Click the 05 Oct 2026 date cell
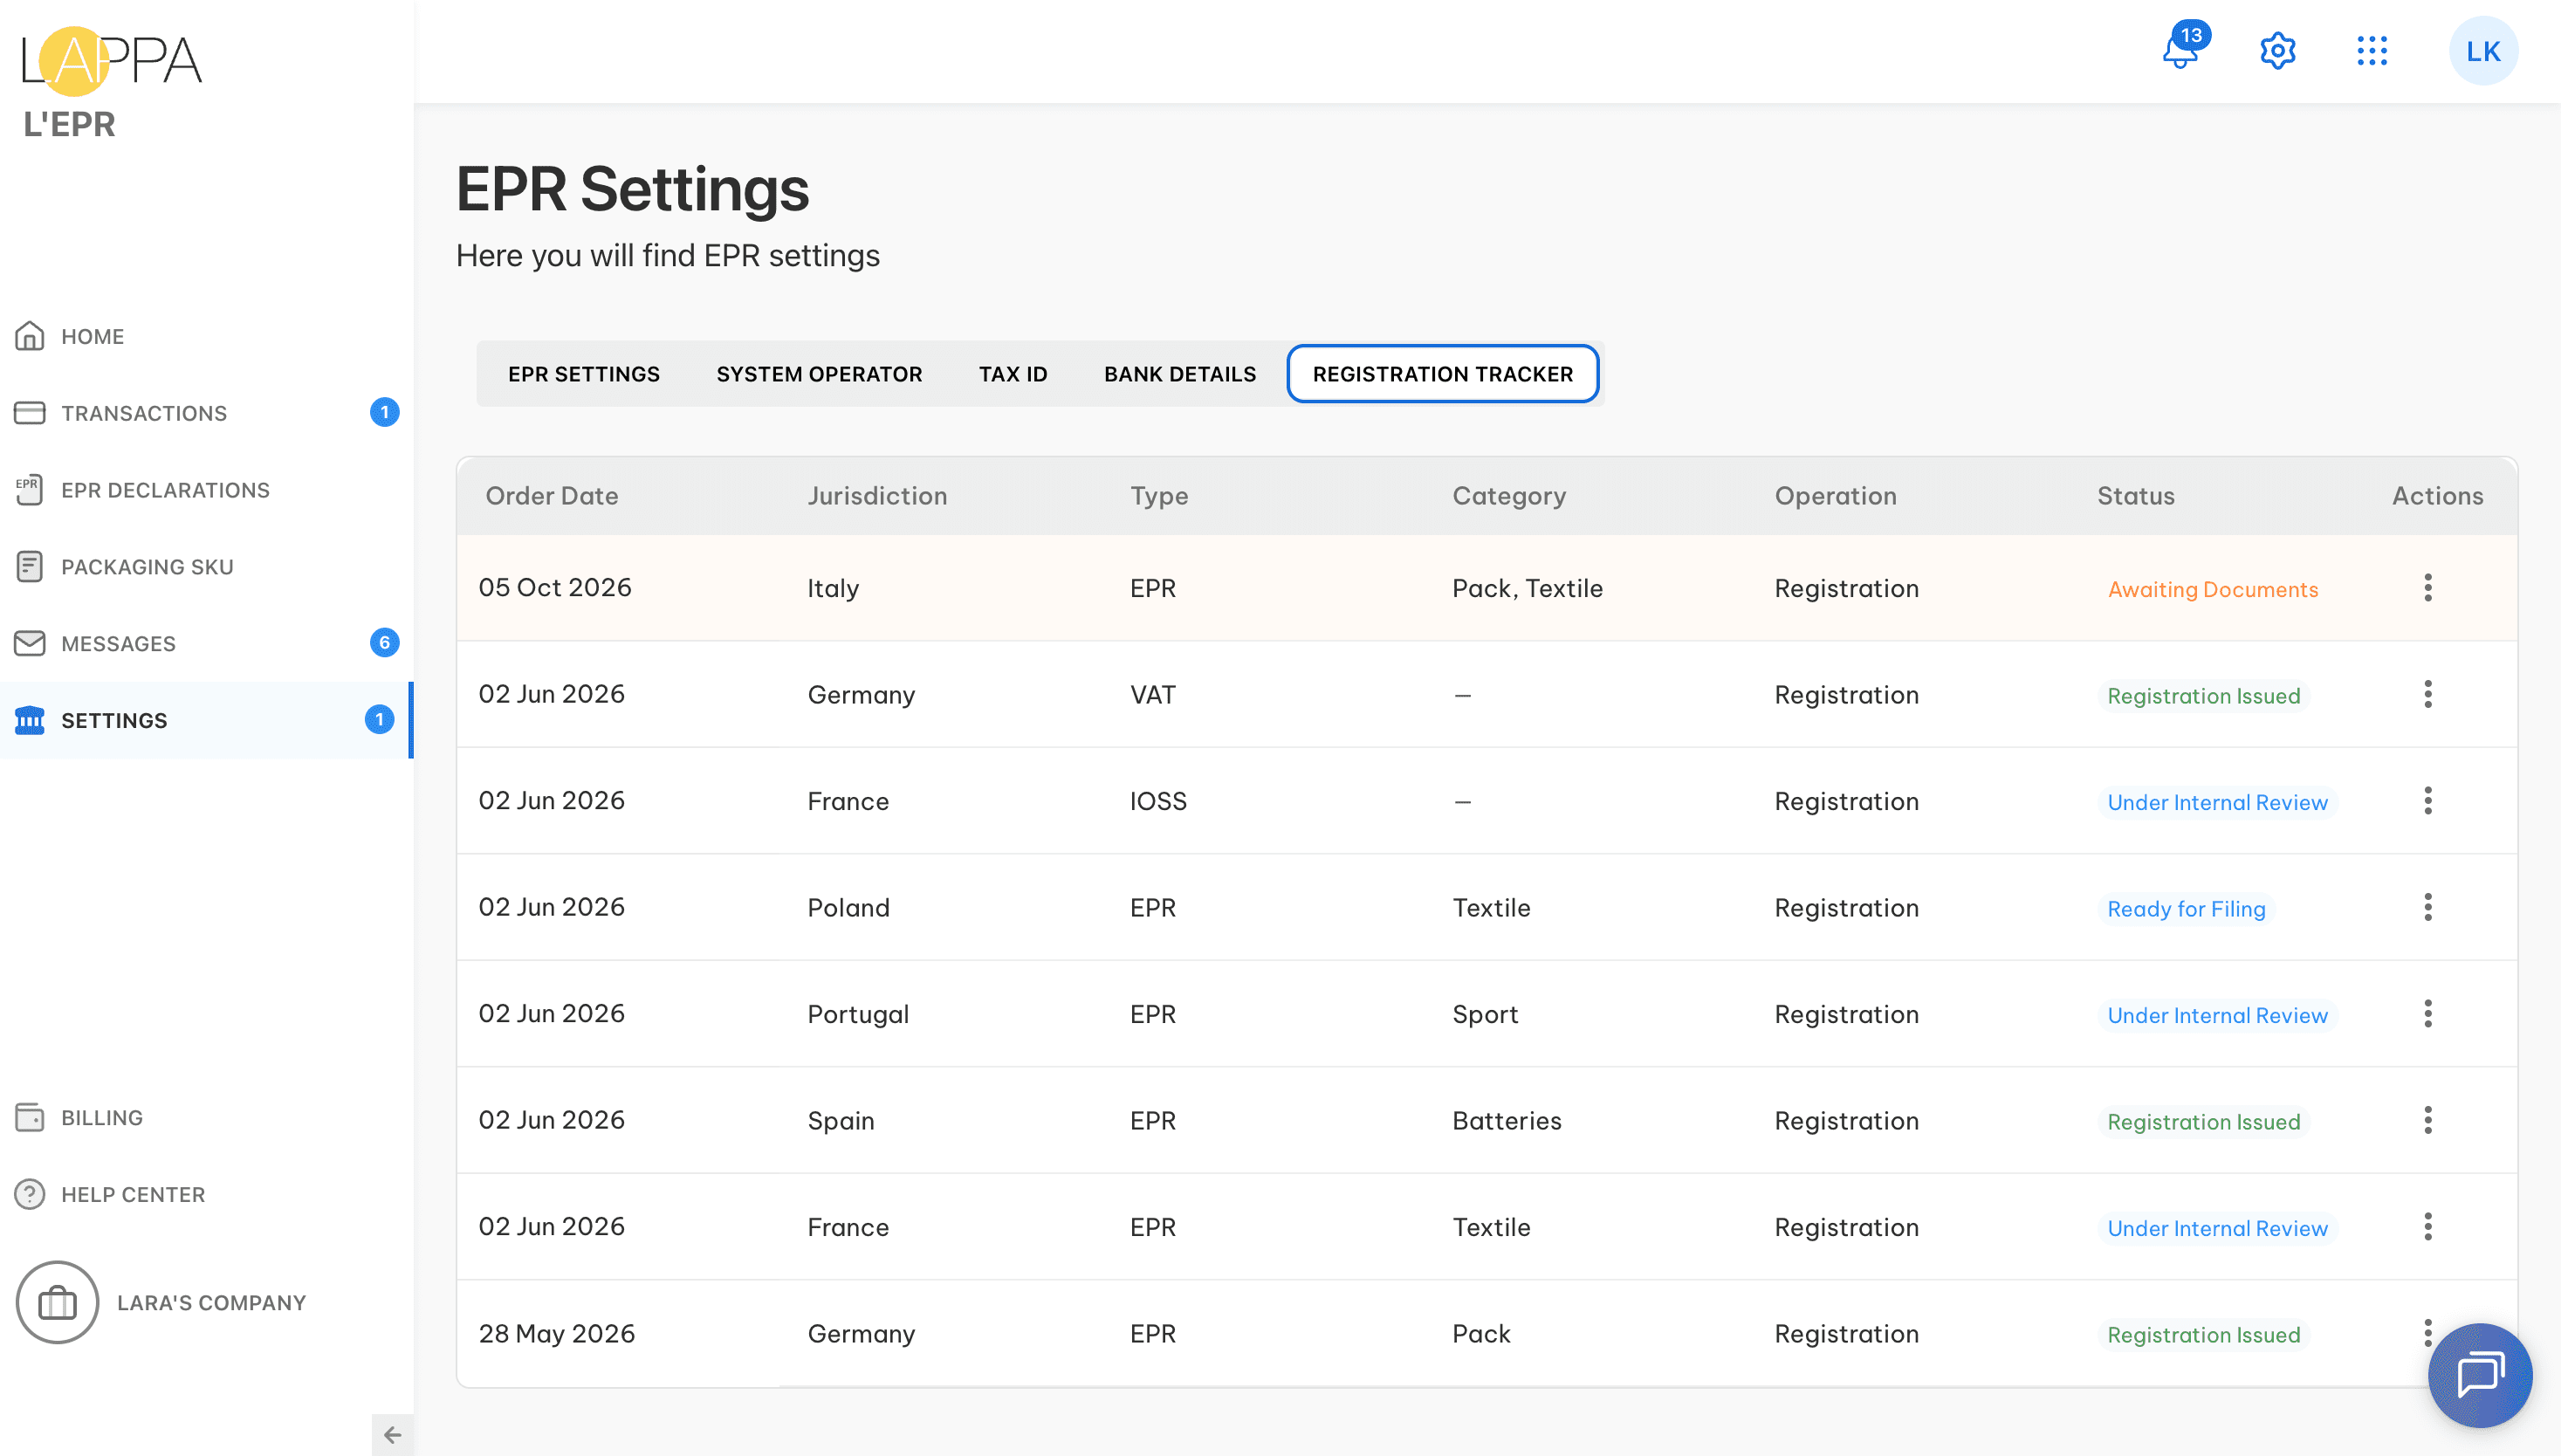This screenshot has width=2561, height=1456. 555,587
